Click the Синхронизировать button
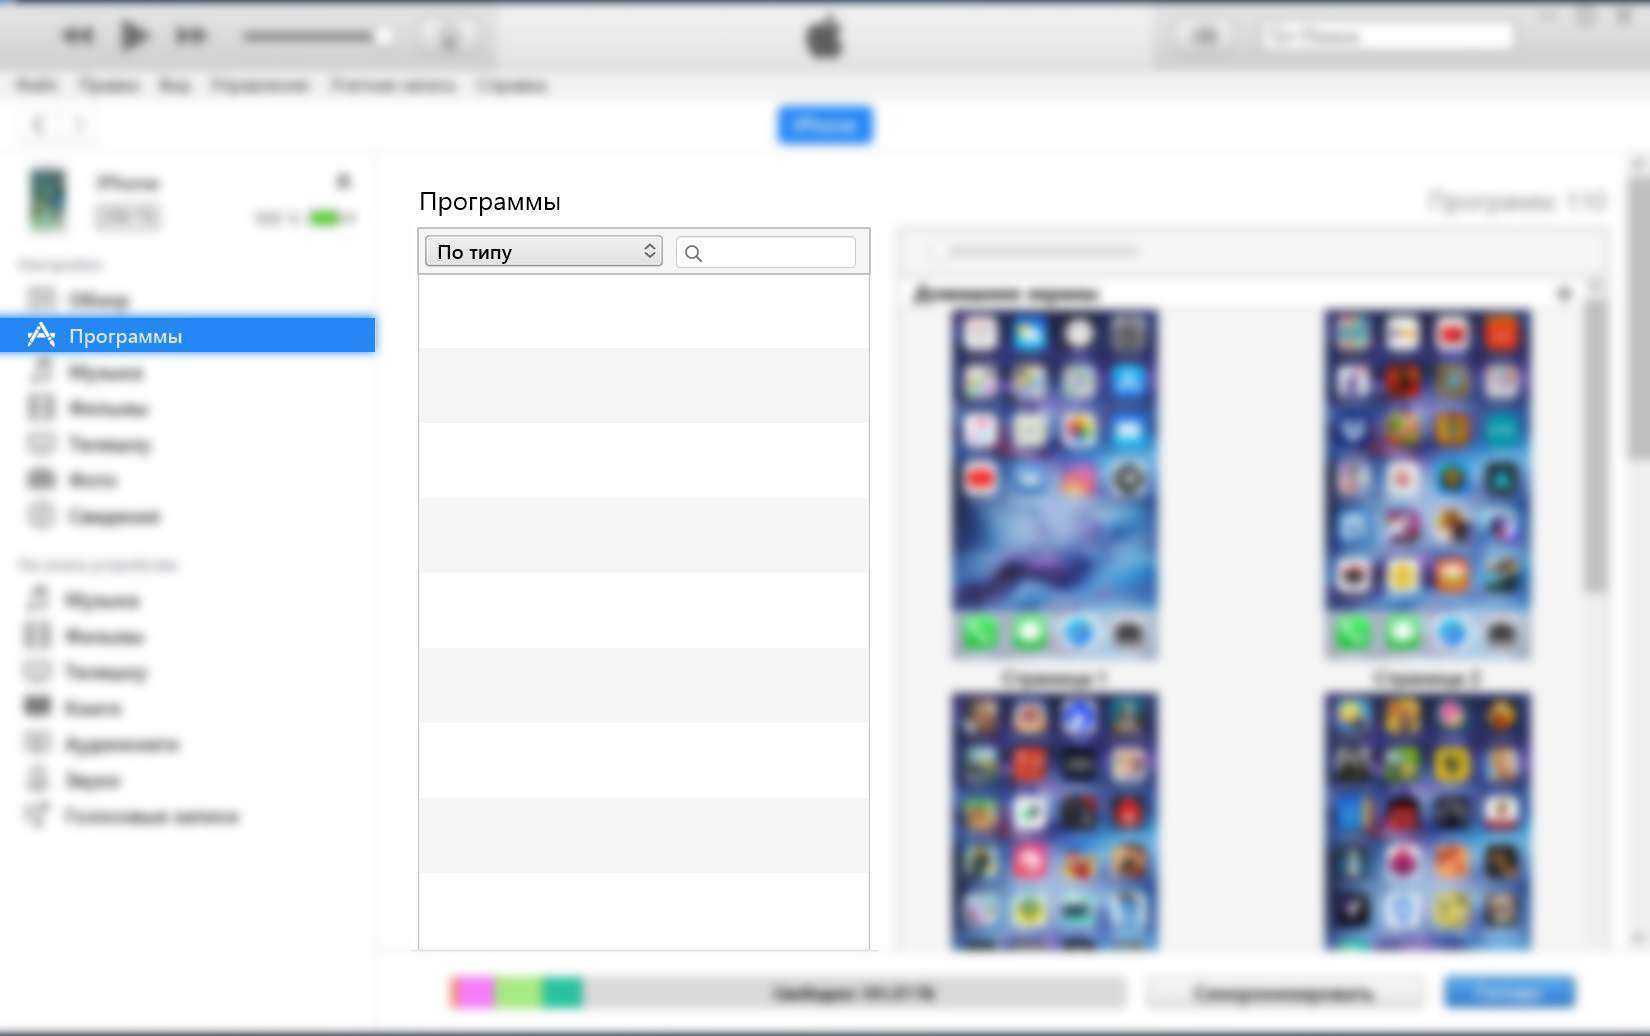The width and height of the screenshot is (1650, 1036). 1284,992
